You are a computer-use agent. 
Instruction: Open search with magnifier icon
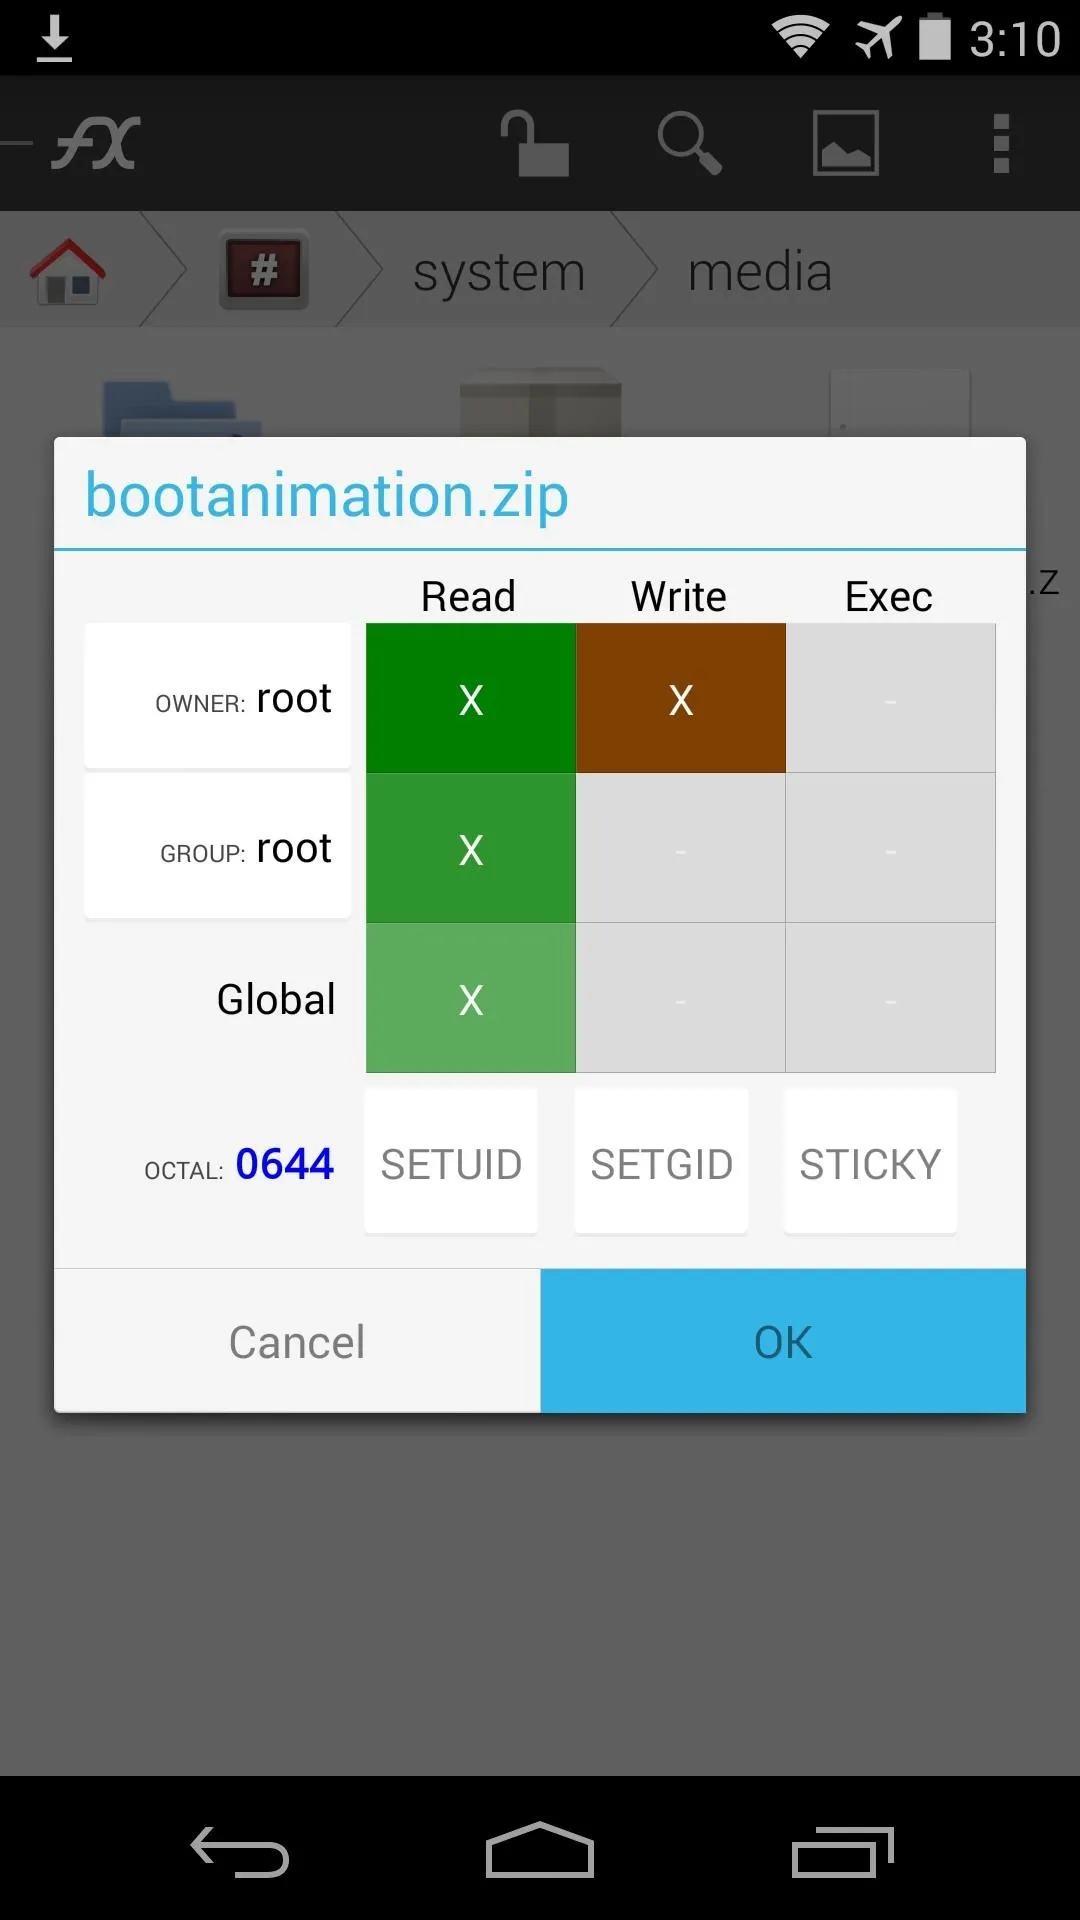pyautogui.click(x=690, y=143)
